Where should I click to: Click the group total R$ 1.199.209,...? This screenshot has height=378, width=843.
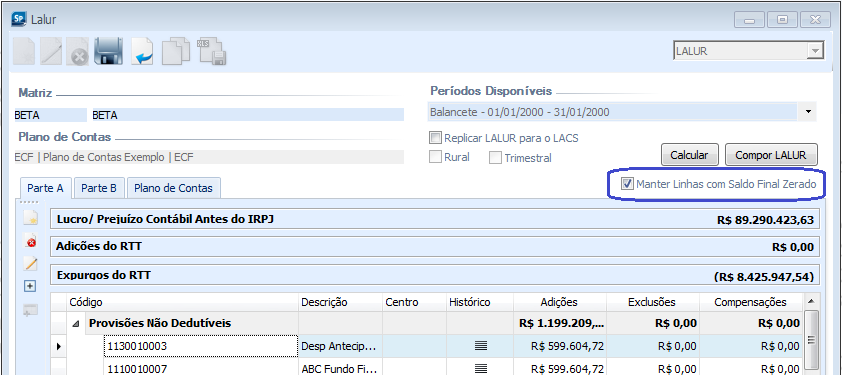pyautogui.click(x=562, y=324)
